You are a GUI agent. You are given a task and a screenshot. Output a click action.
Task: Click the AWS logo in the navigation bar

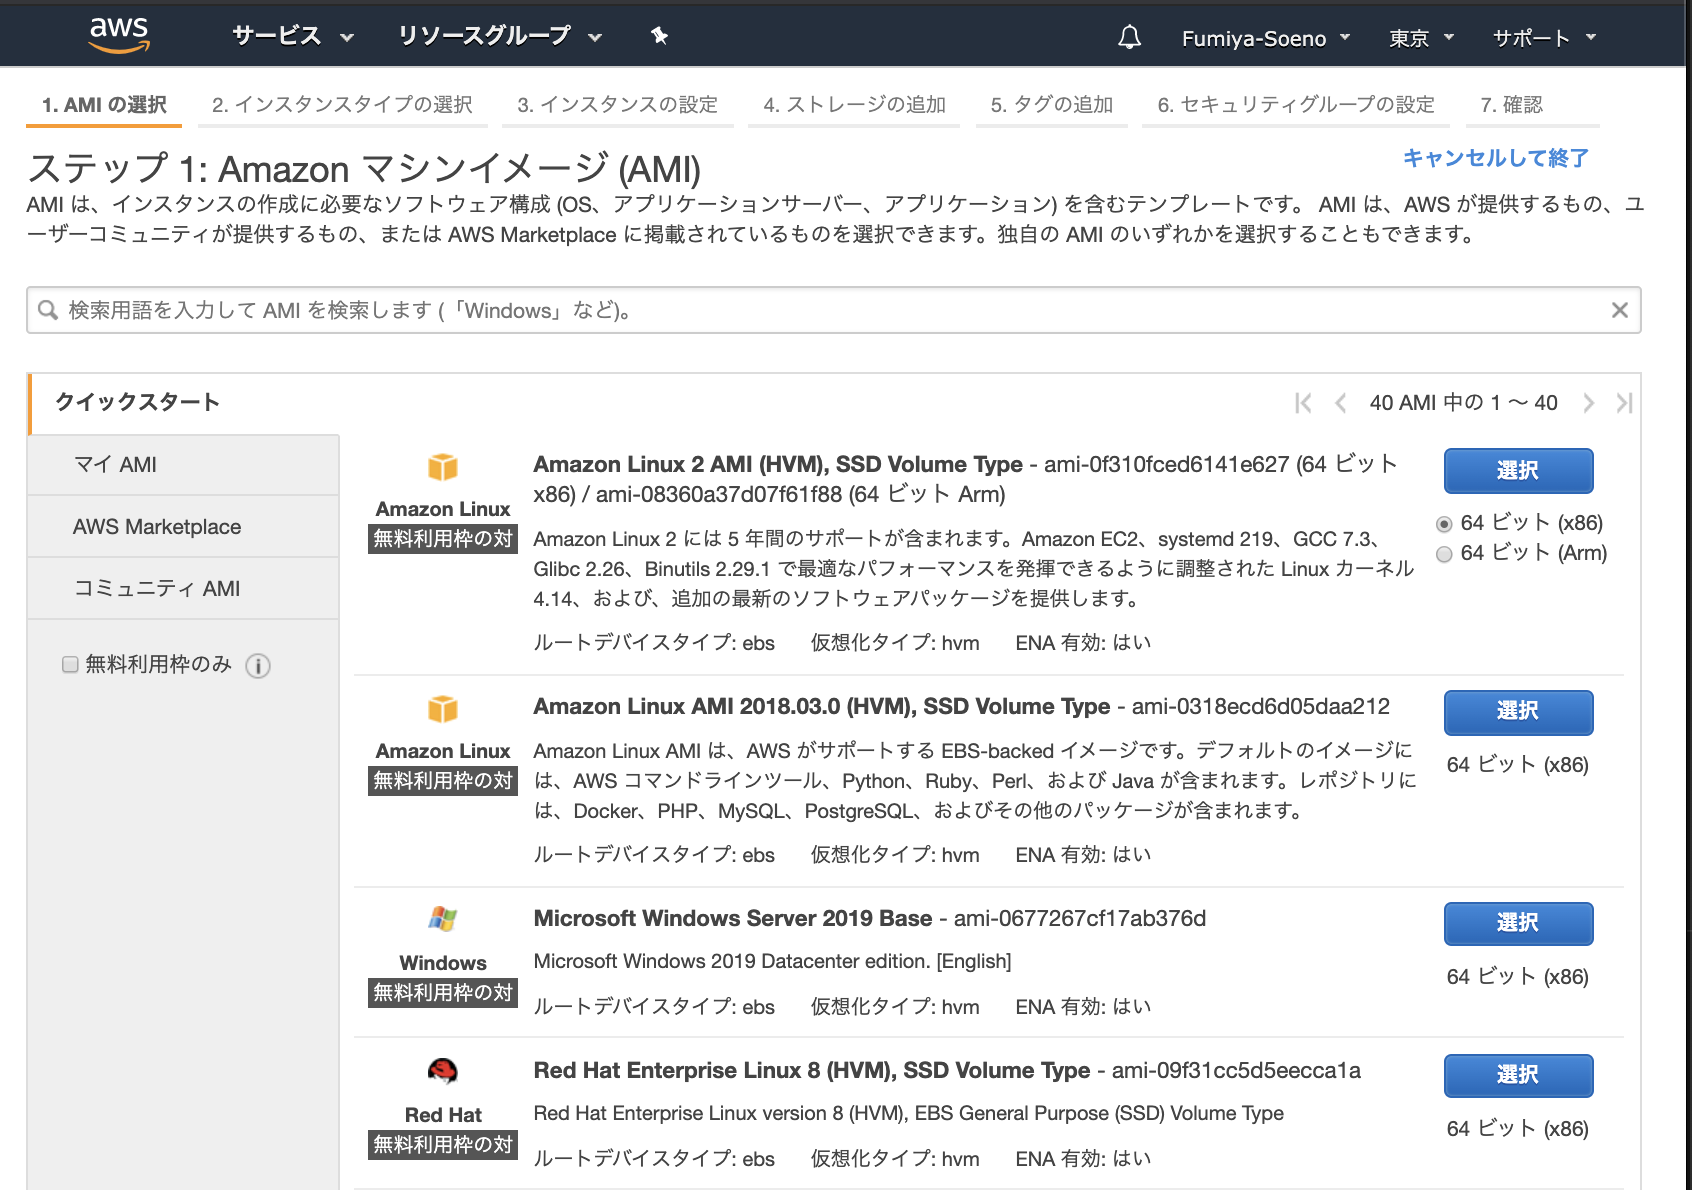[119, 33]
